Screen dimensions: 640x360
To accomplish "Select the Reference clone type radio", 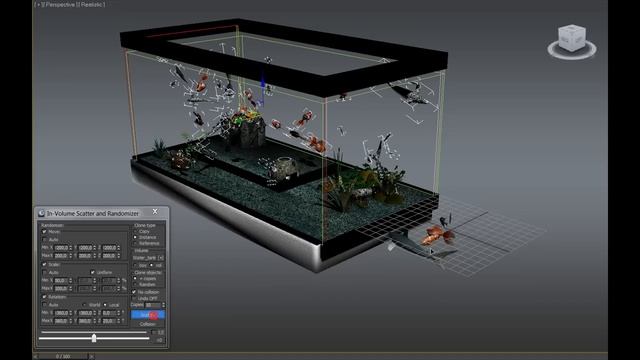I will click(136, 243).
